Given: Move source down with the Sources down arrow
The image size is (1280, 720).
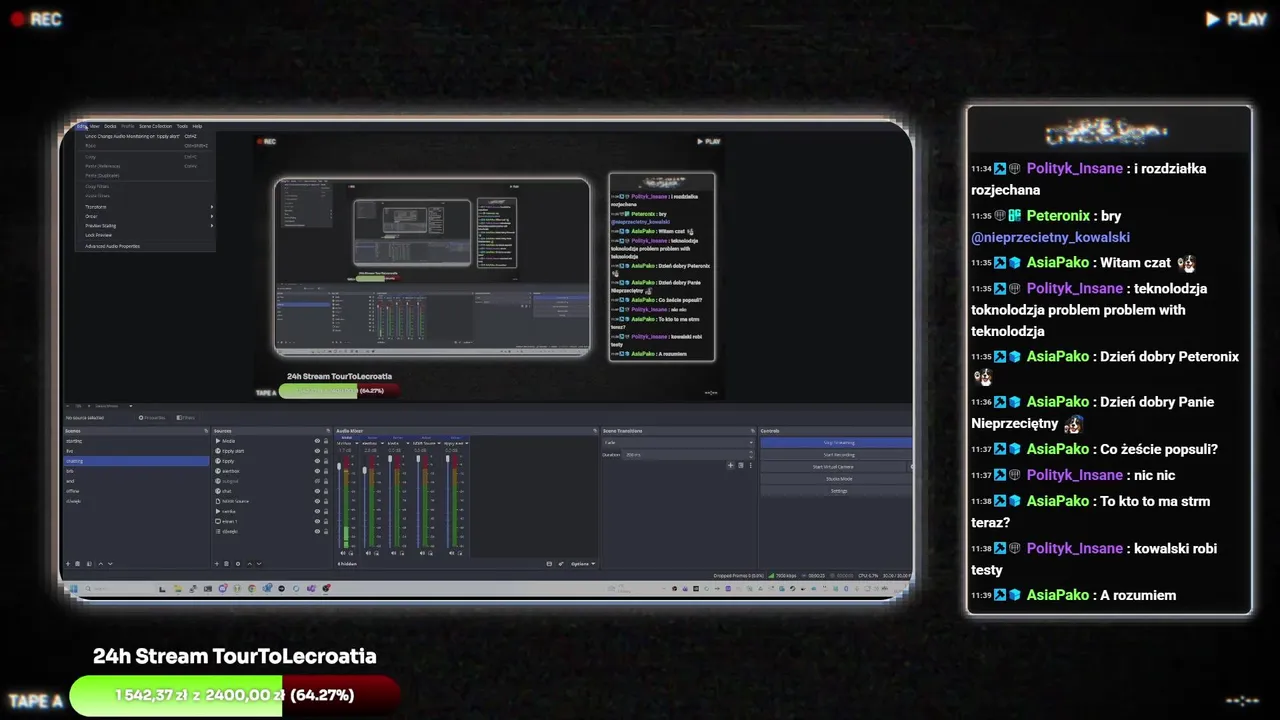Looking at the screenshot, I should [x=259, y=564].
